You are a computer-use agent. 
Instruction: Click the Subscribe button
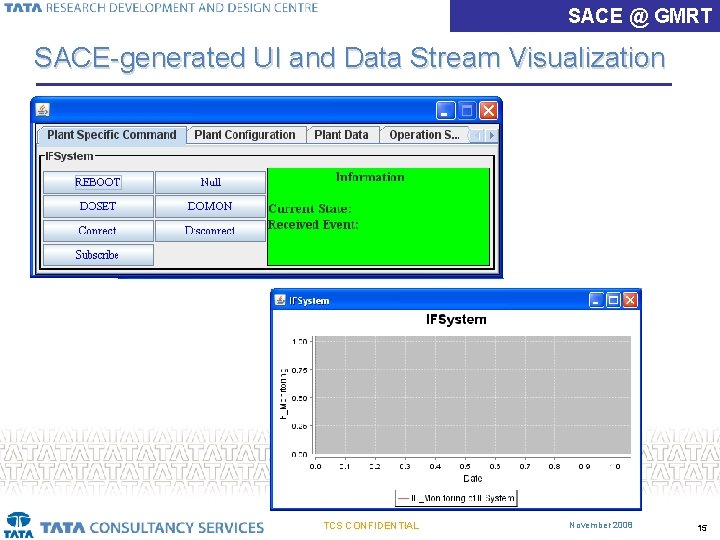click(98, 255)
